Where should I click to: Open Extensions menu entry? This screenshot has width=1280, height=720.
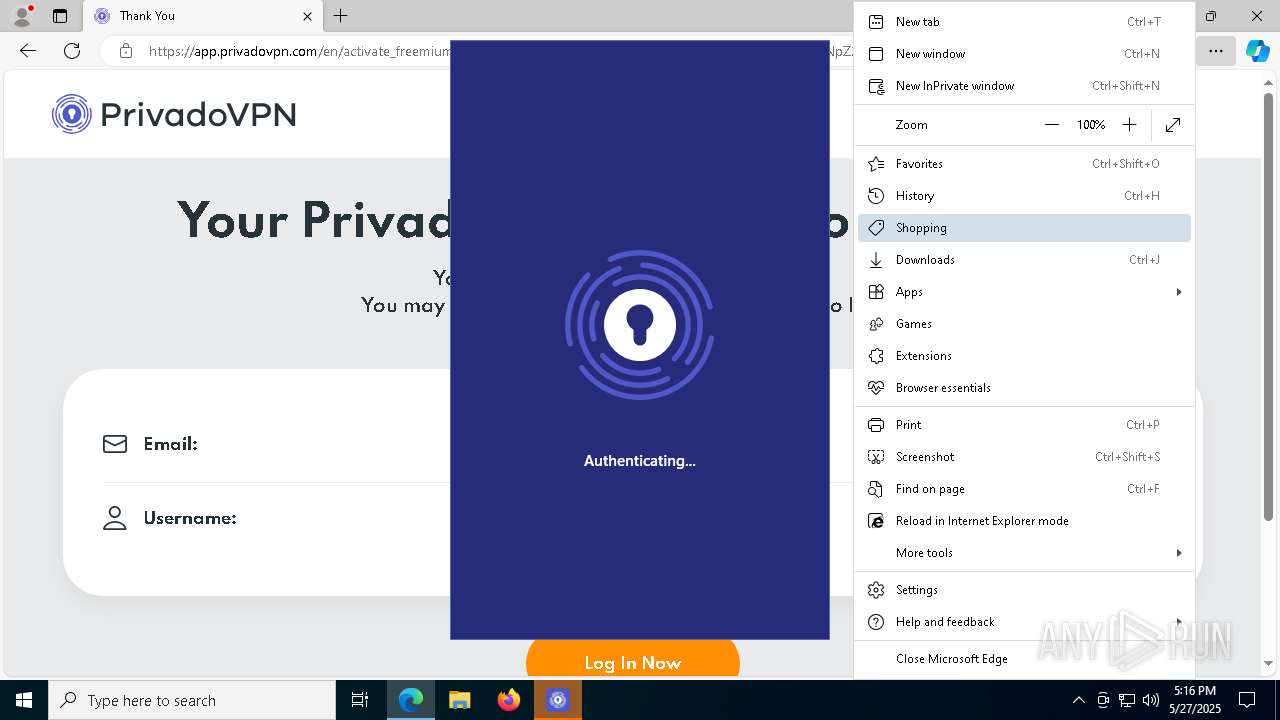pyautogui.click(x=1024, y=356)
